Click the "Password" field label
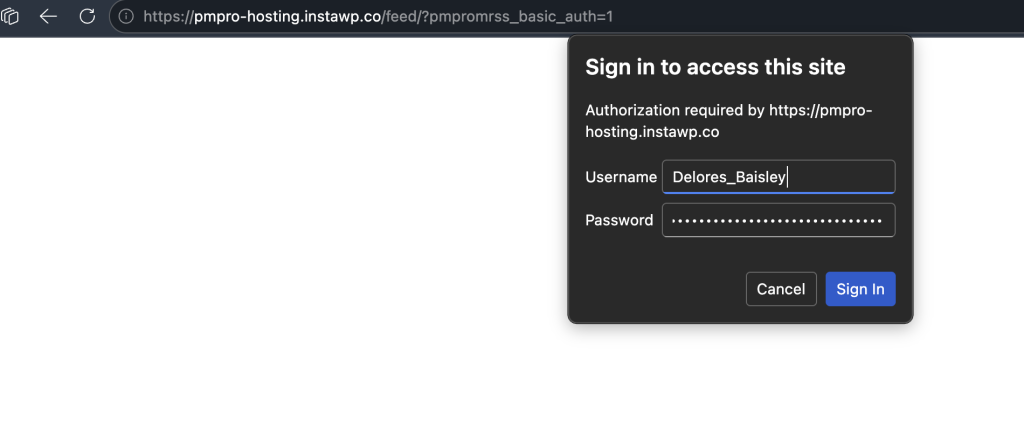This screenshot has width=1024, height=441. [619, 220]
